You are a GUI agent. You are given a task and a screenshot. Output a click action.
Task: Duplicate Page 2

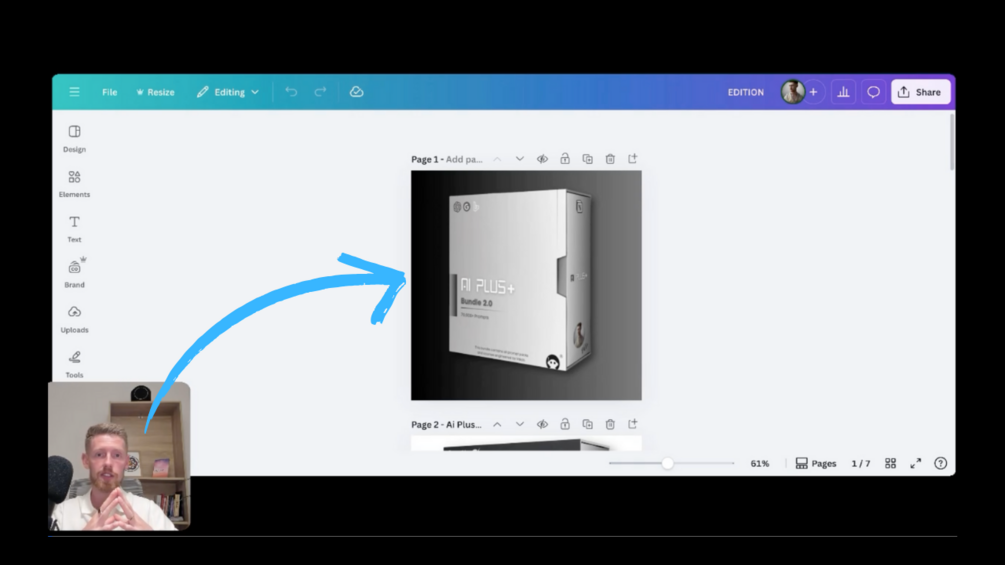pos(587,424)
